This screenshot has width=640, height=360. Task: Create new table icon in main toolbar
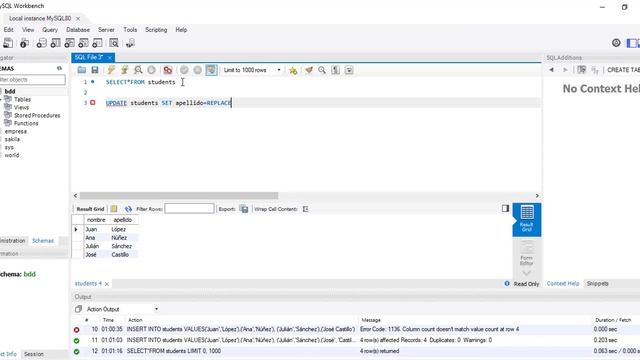pyautogui.click(x=55, y=43)
